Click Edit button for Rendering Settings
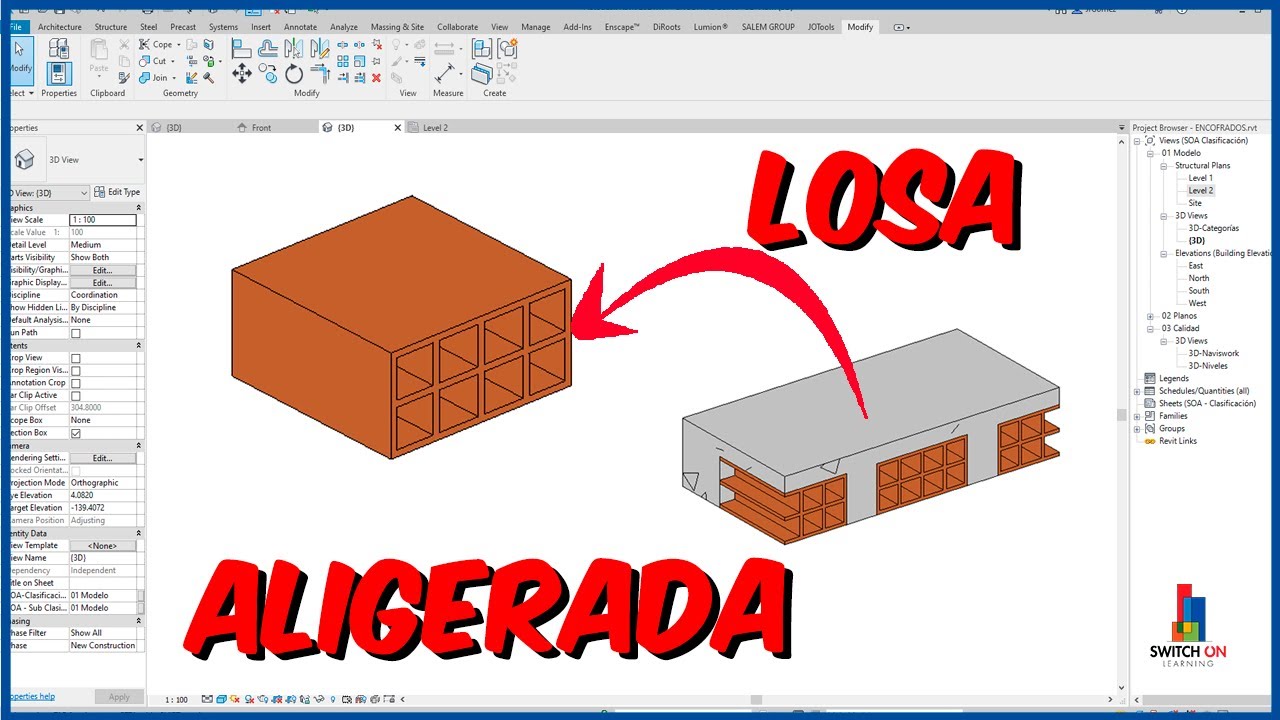 click(x=102, y=458)
